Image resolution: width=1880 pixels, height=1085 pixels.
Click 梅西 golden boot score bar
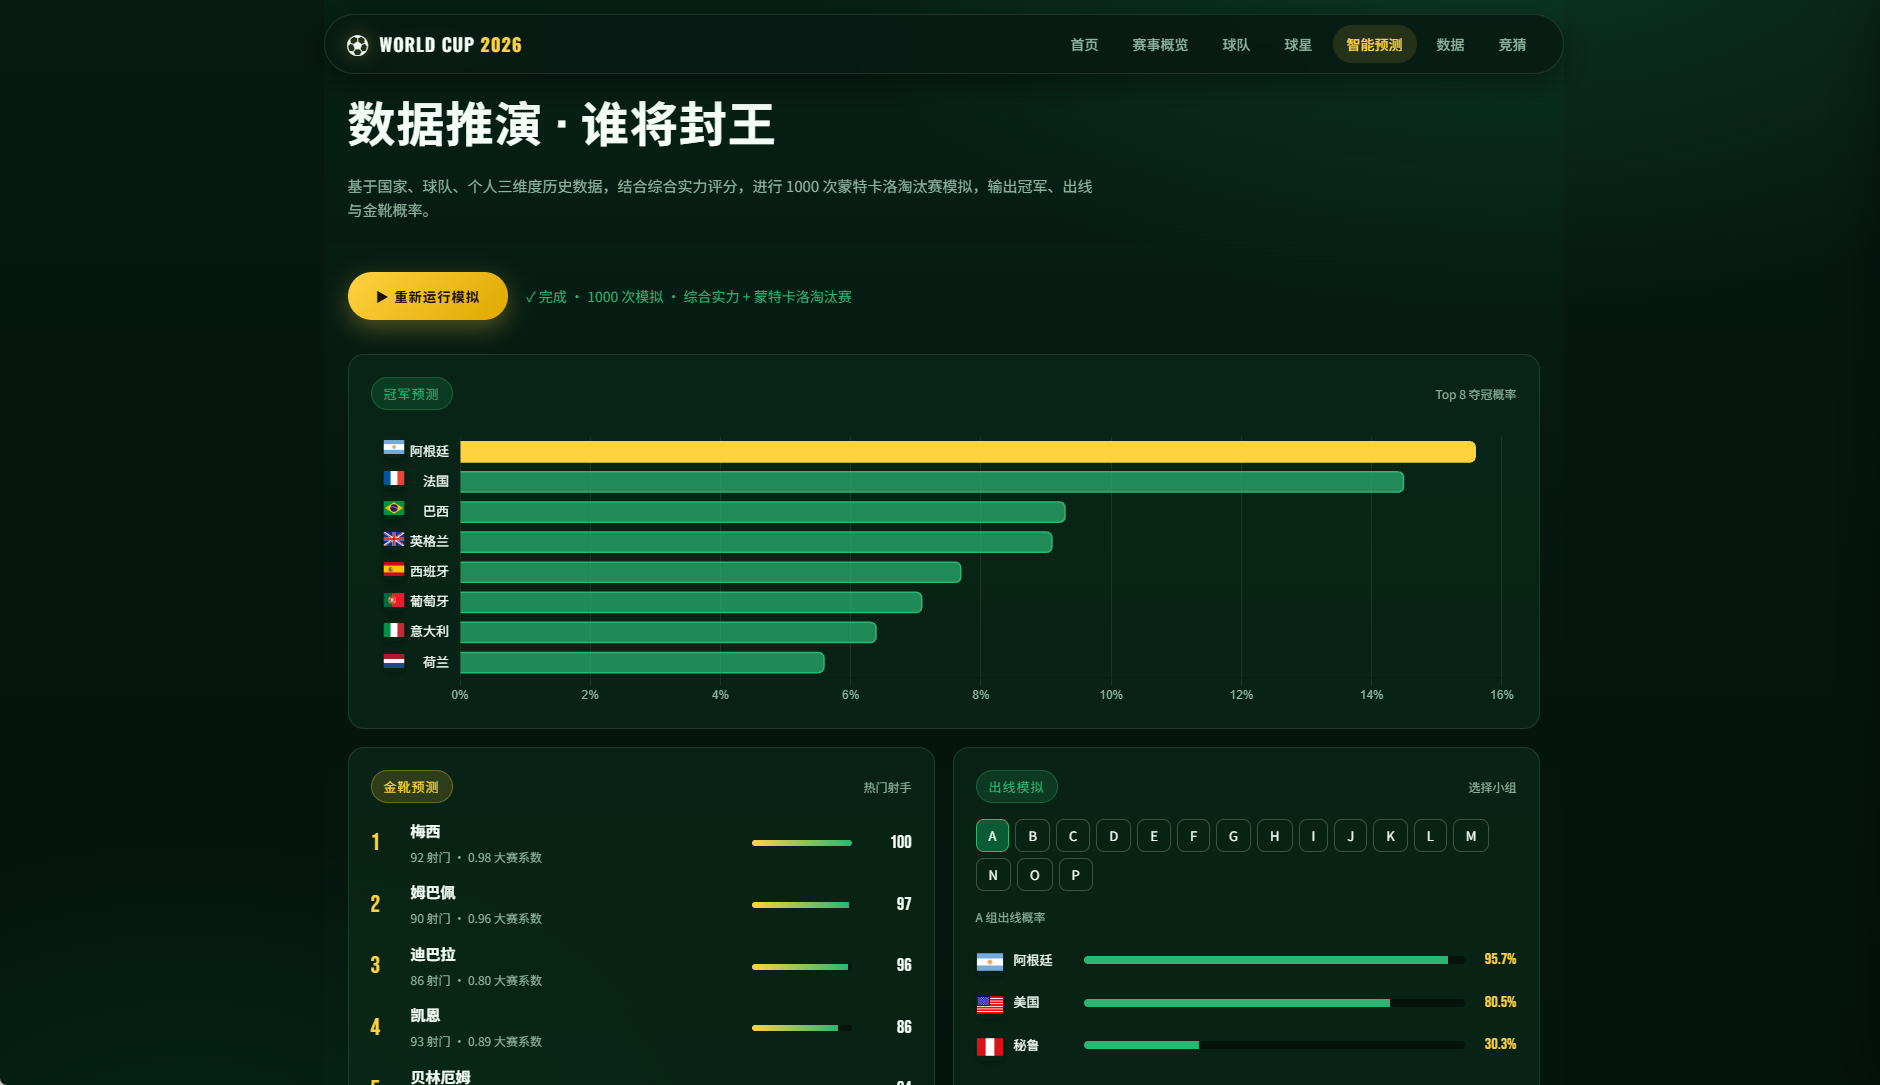tap(802, 843)
